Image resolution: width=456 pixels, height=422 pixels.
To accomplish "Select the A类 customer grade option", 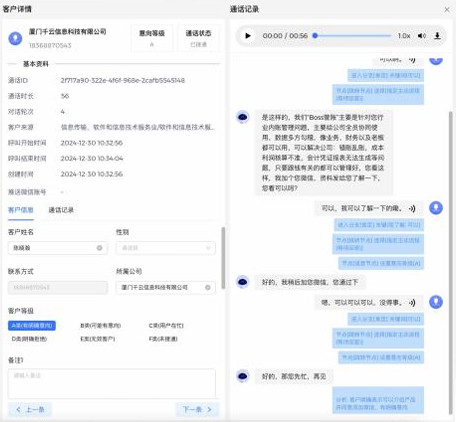I will 32,325.
